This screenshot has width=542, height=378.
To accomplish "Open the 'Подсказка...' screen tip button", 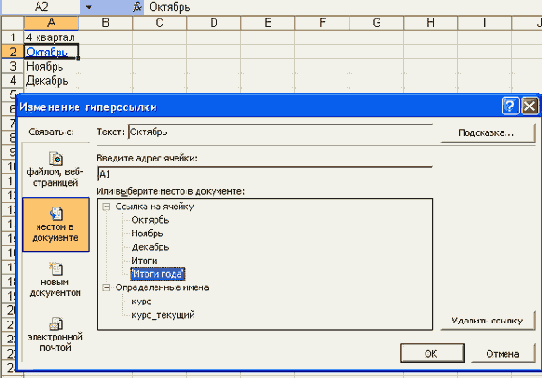I will click(x=487, y=133).
